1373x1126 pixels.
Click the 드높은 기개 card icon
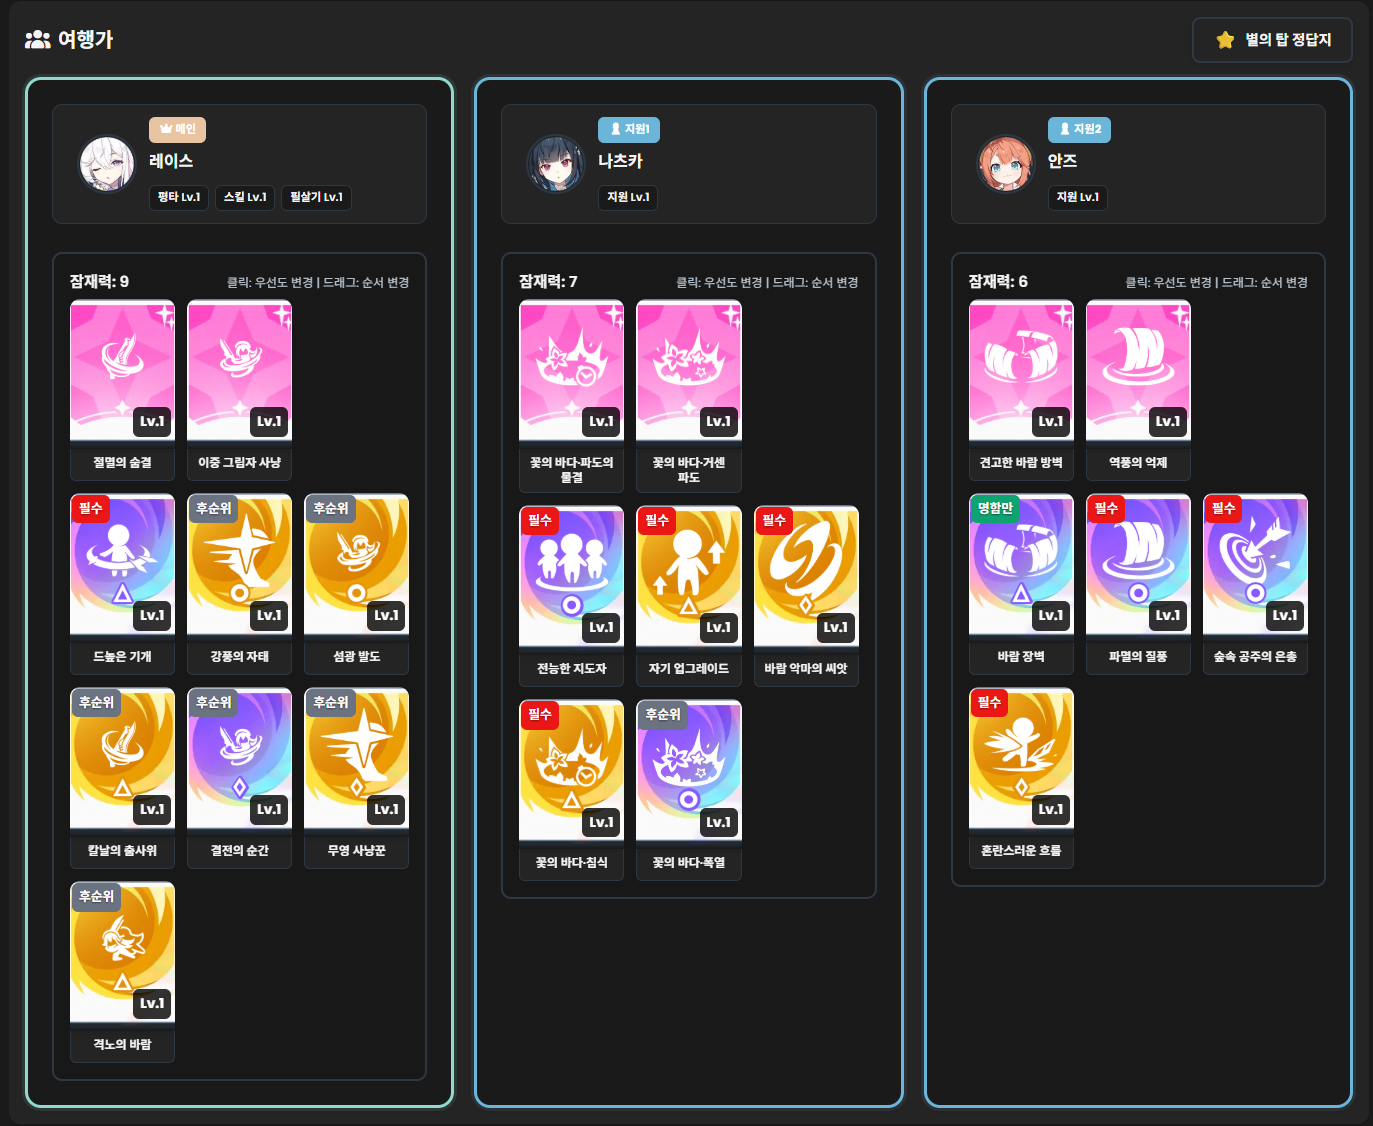click(122, 565)
